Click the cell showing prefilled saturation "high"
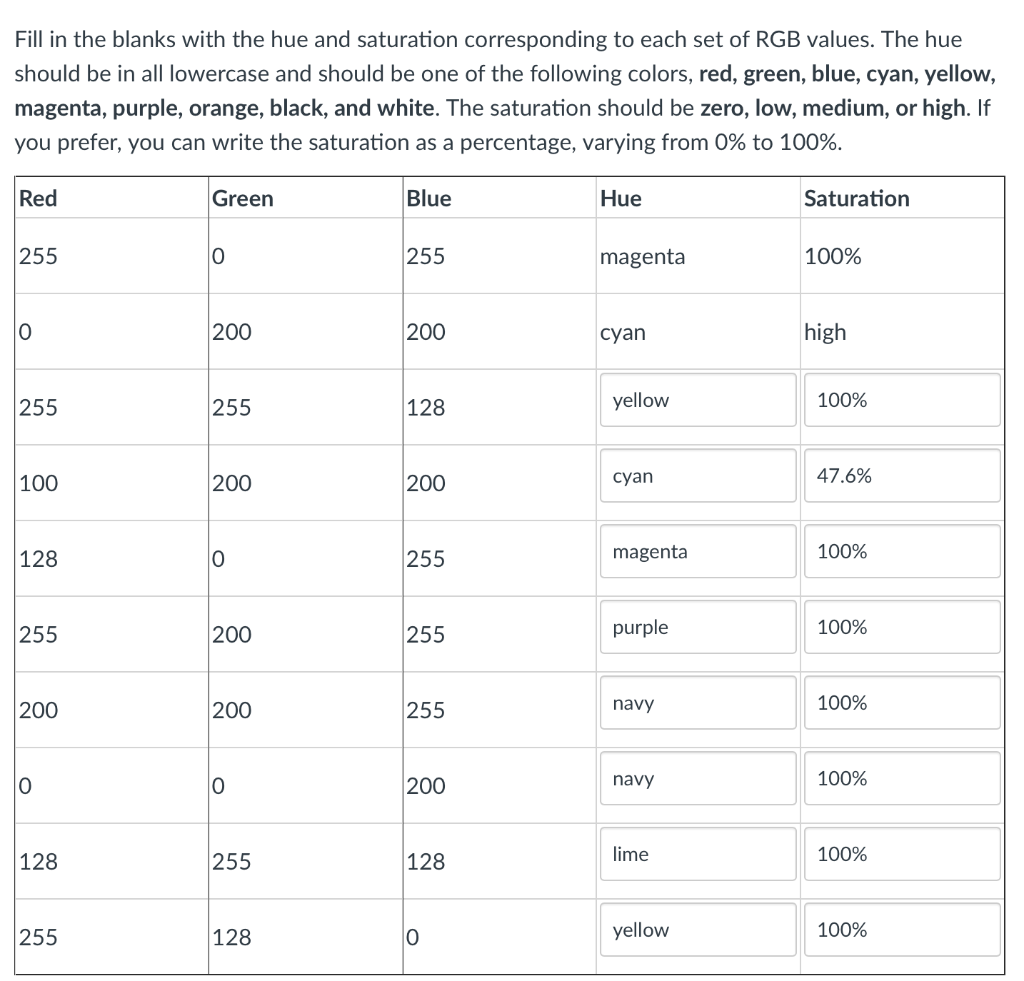Image resolution: width=1024 pixels, height=981 pixels. (825, 332)
